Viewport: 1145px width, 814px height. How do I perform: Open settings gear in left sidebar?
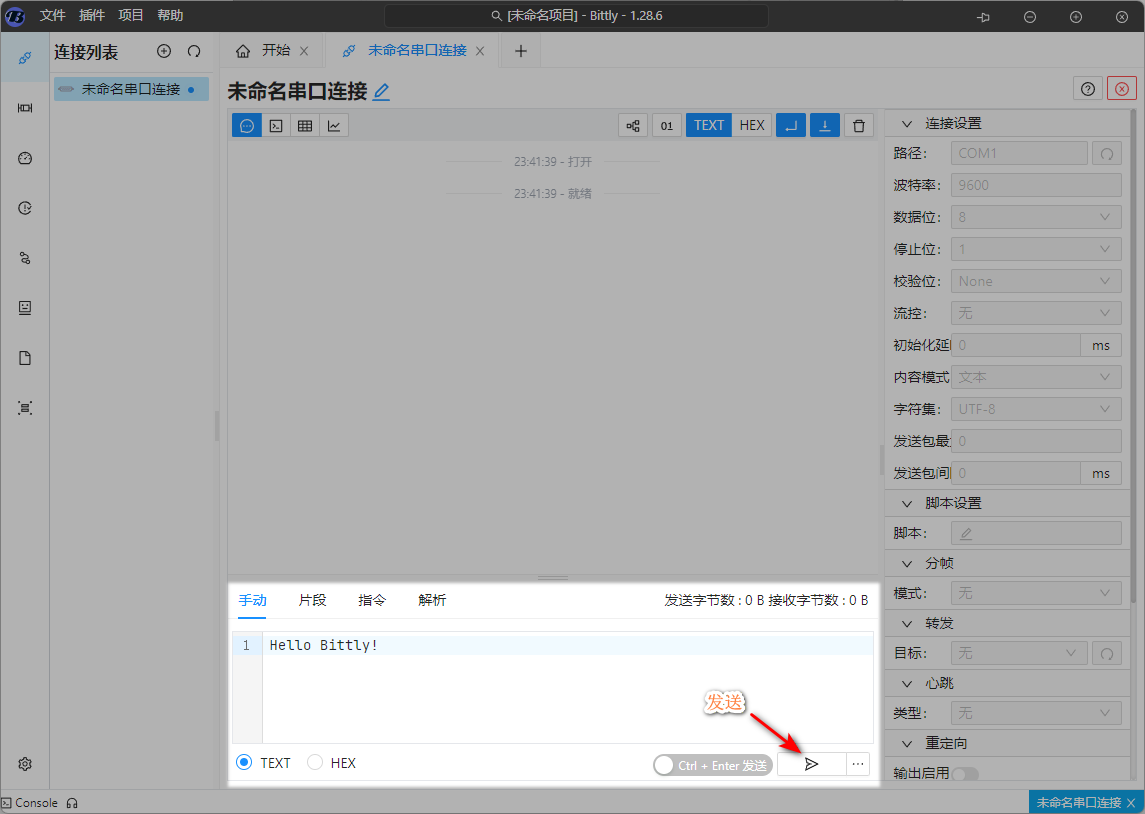(x=25, y=764)
